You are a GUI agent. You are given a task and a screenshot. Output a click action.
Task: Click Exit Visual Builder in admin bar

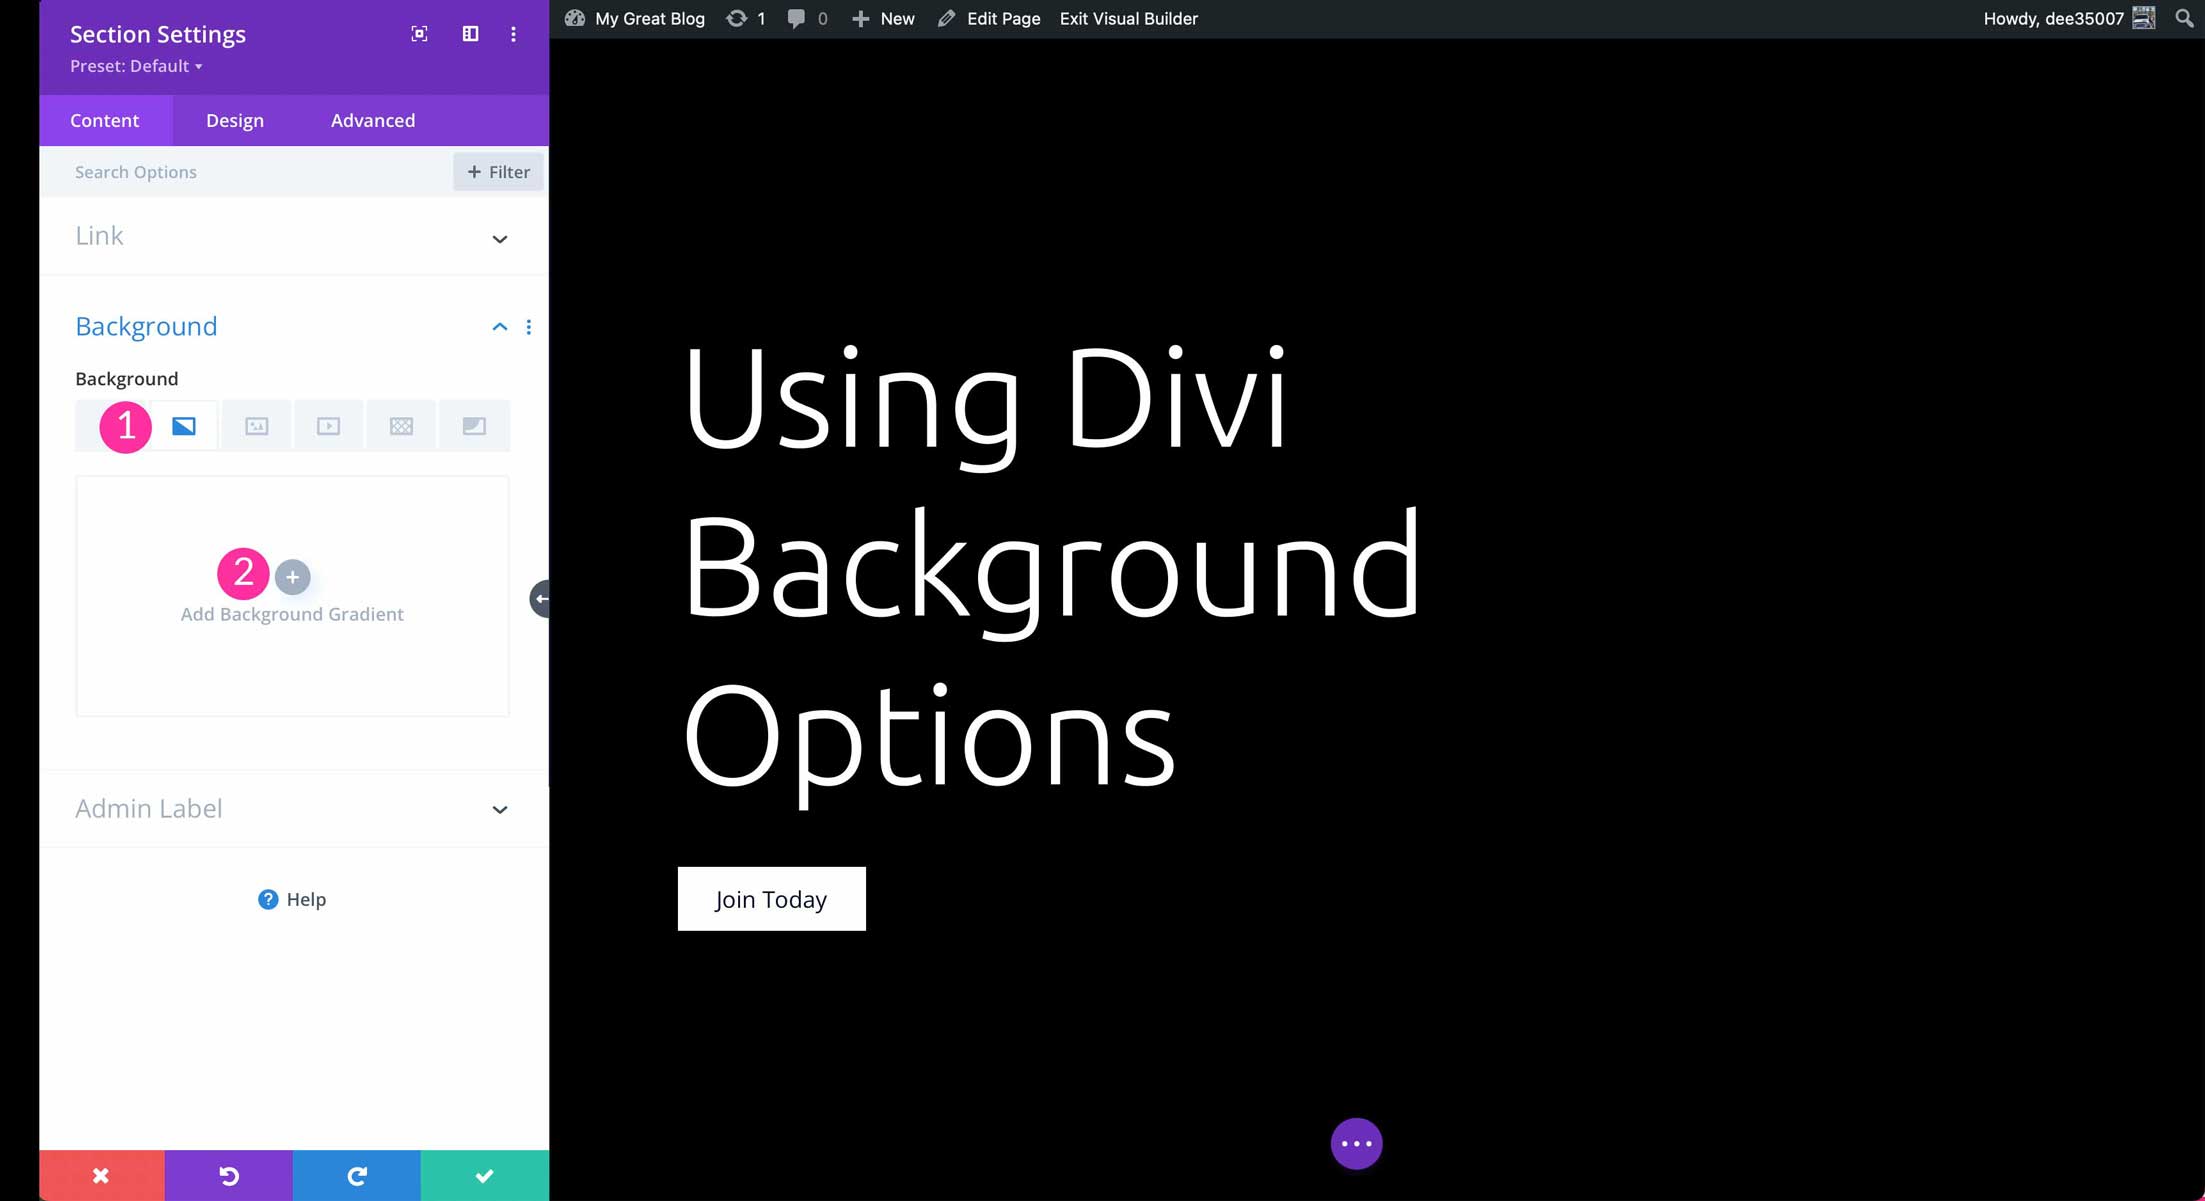pos(1128,18)
